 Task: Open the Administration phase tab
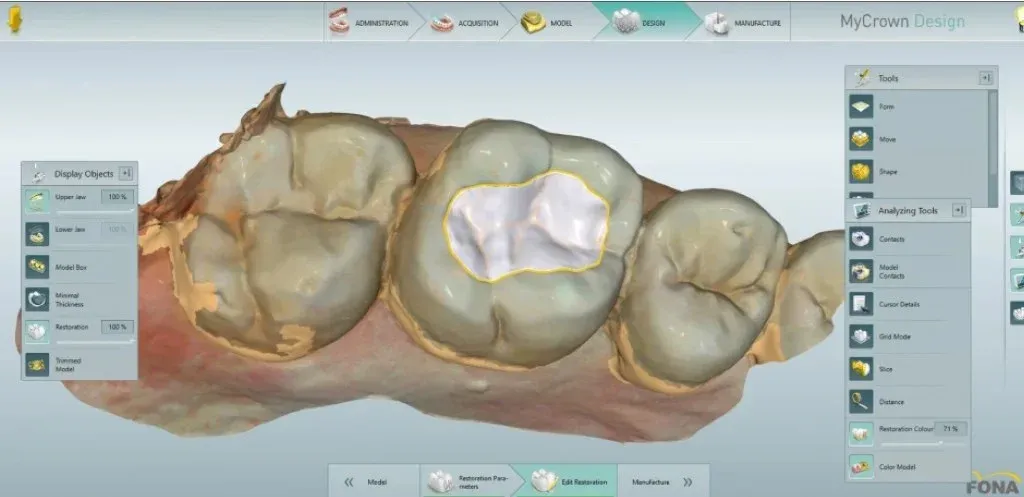[x=370, y=23]
